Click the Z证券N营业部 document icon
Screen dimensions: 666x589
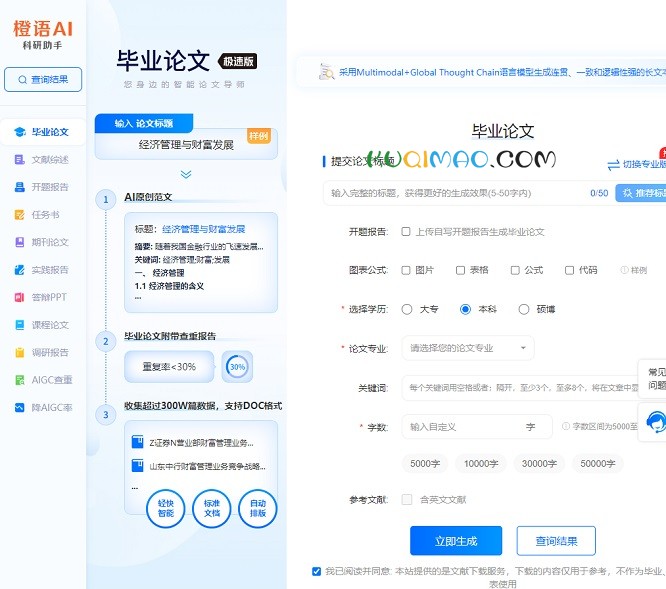click(x=137, y=442)
